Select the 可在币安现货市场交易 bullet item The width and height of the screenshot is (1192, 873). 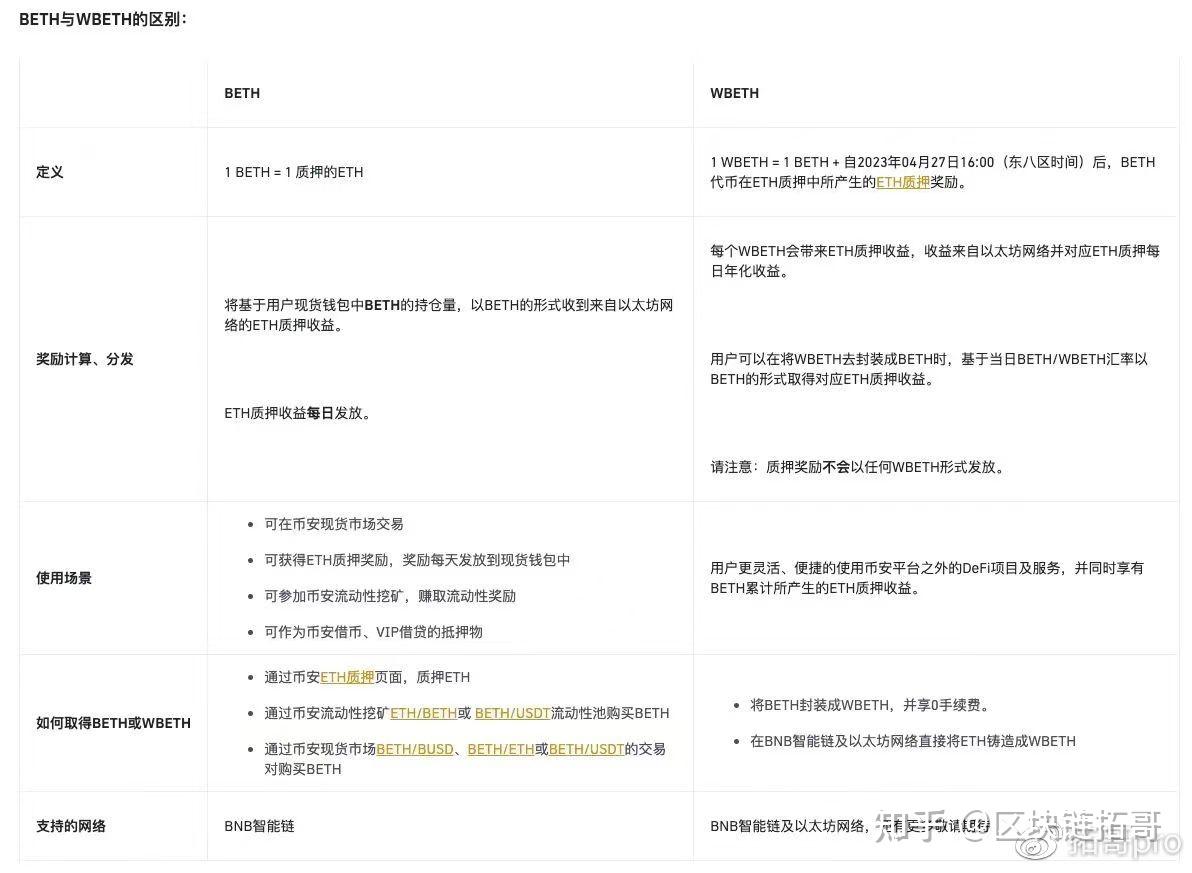click(x=333, y=523)
